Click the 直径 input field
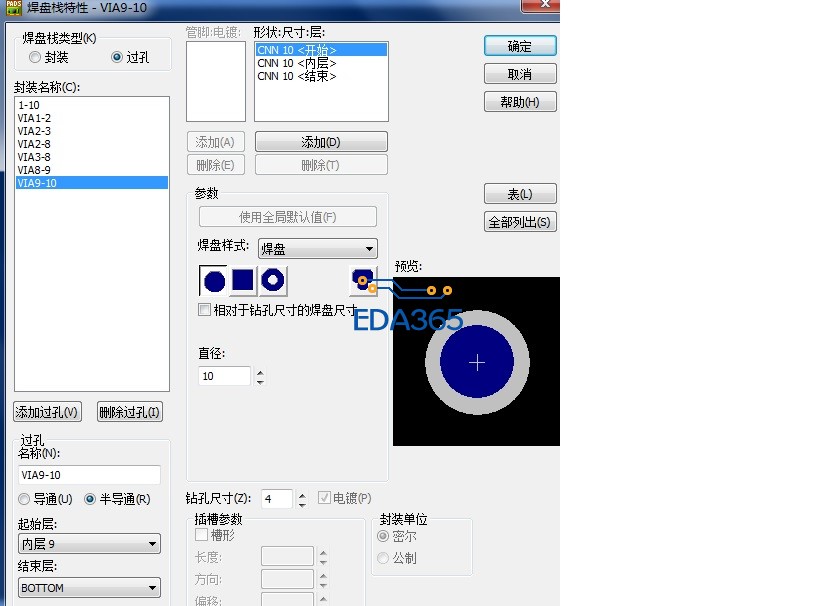This screenshot has width=819, height=606. click(225, 376)
